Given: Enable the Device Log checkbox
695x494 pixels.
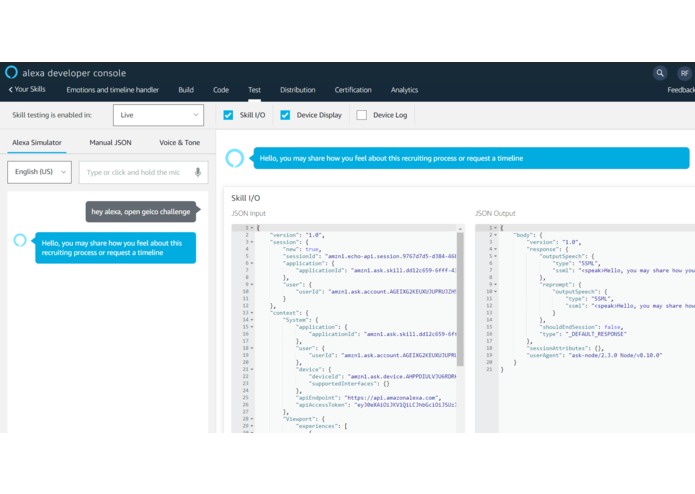Looking at the screenshot, I should coord(362,115).
